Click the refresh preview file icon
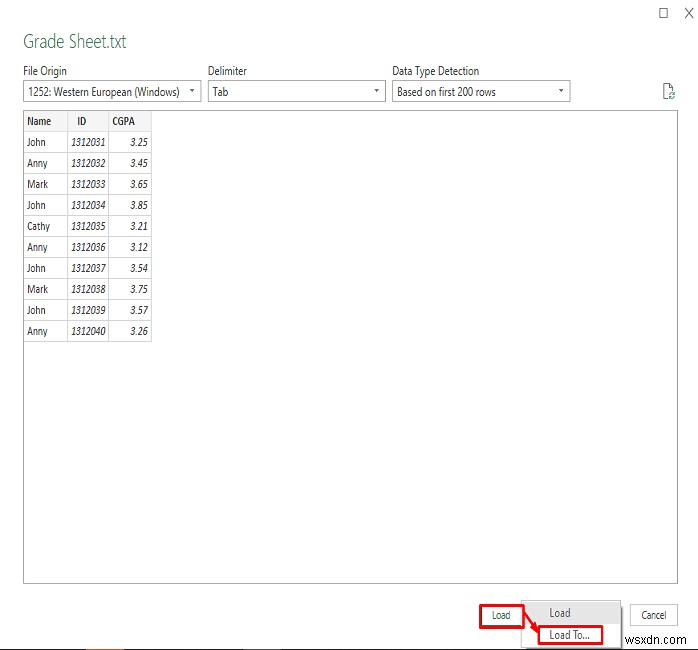698x650 pixels. (x=669, y=91)
